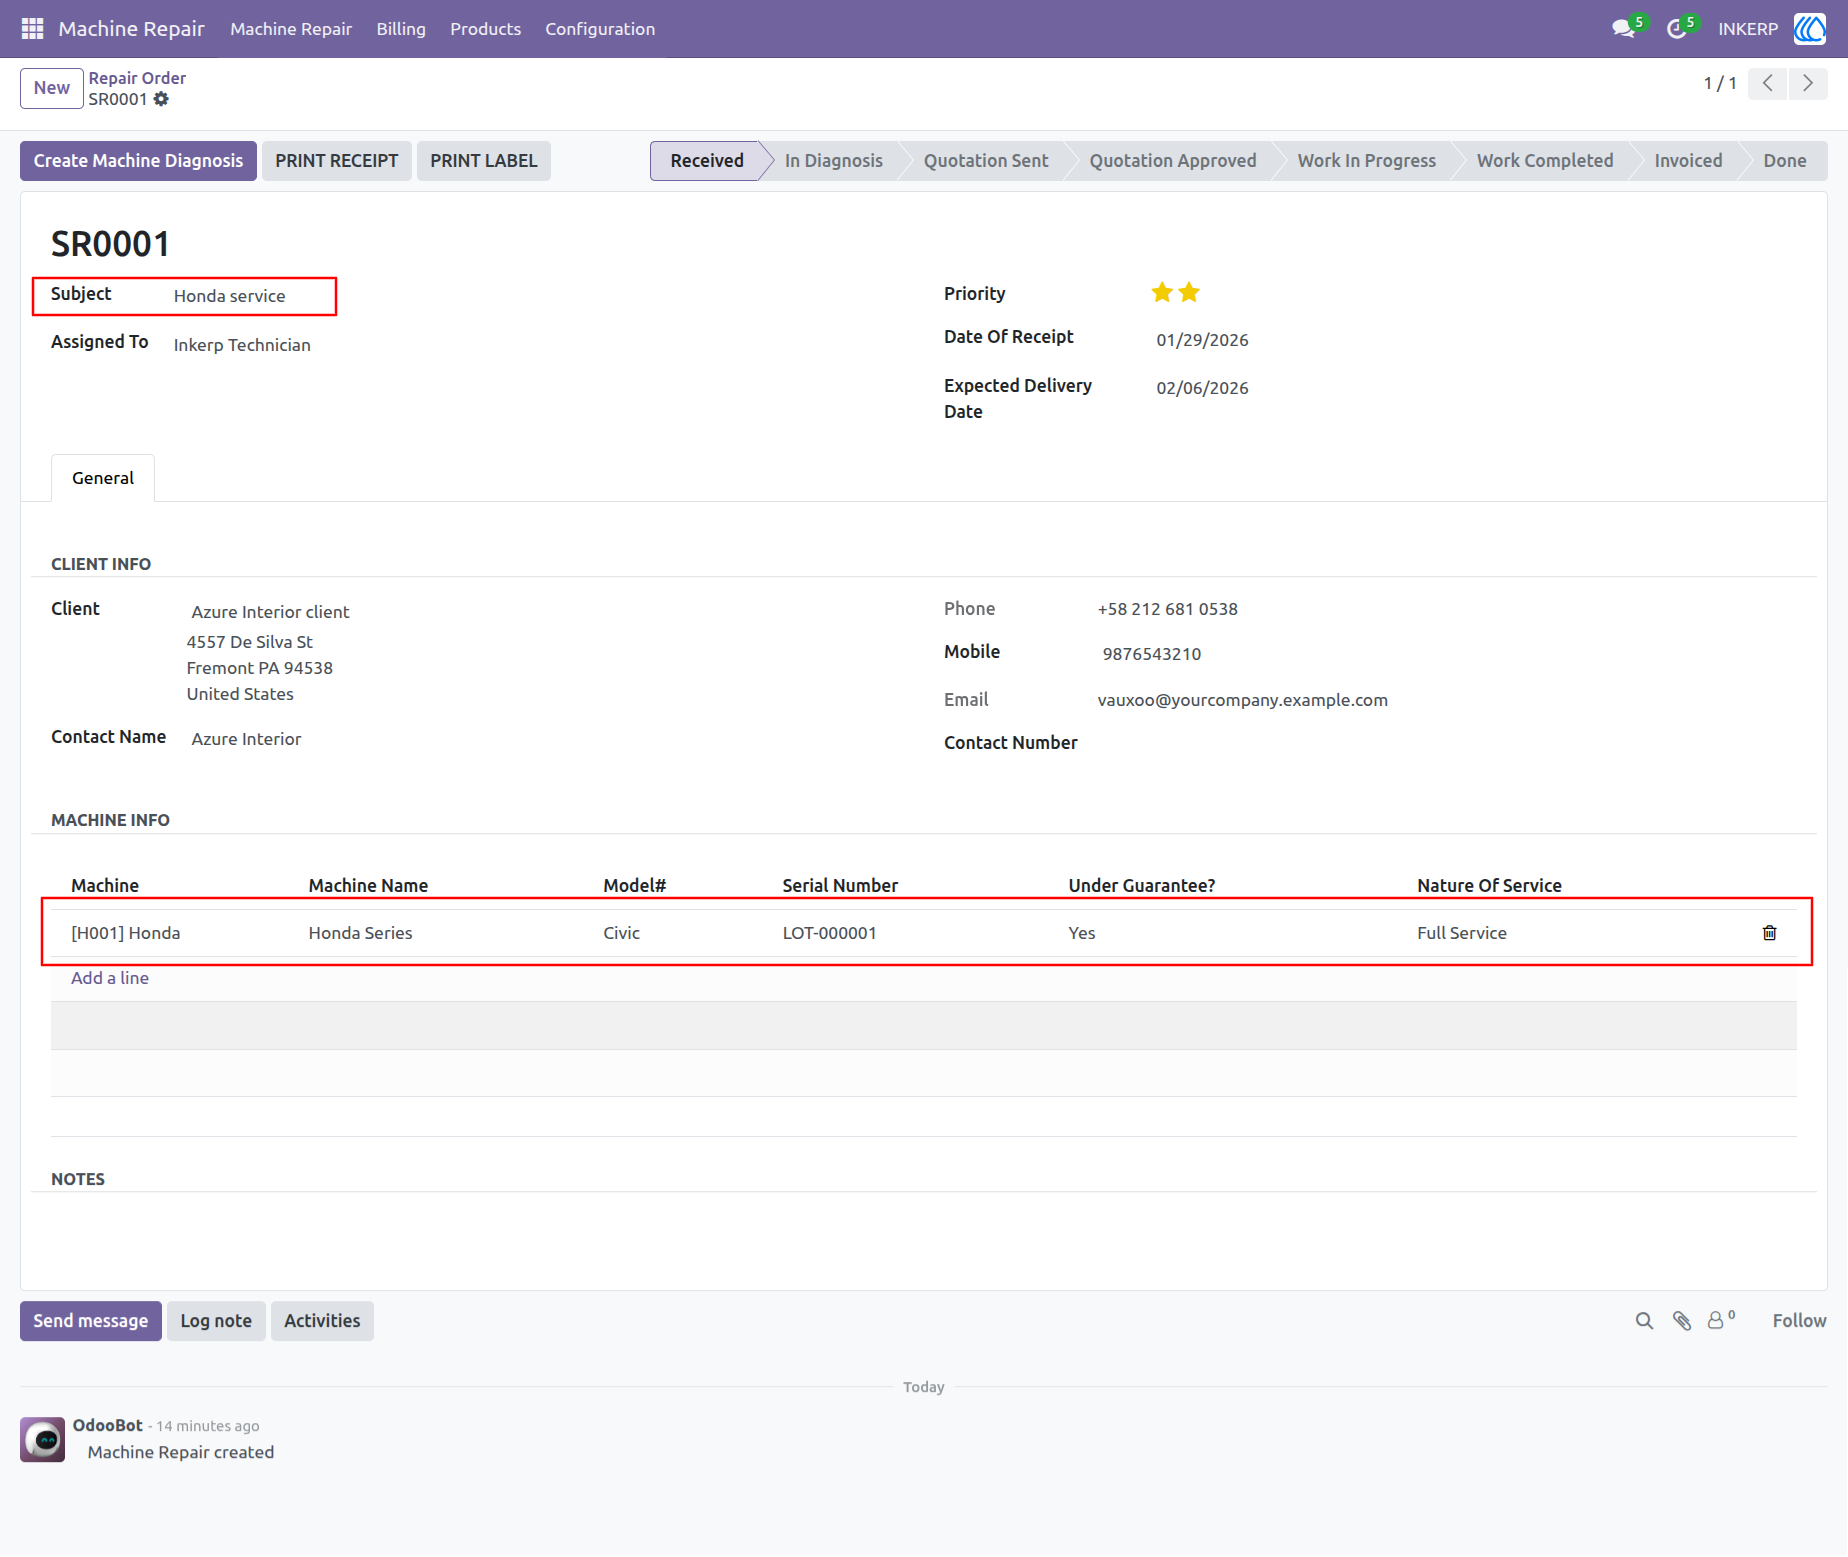This screenshot has width=1848, height=1557.
Task: Click PRINT RECEIPT button
Action: coord(336,161)
